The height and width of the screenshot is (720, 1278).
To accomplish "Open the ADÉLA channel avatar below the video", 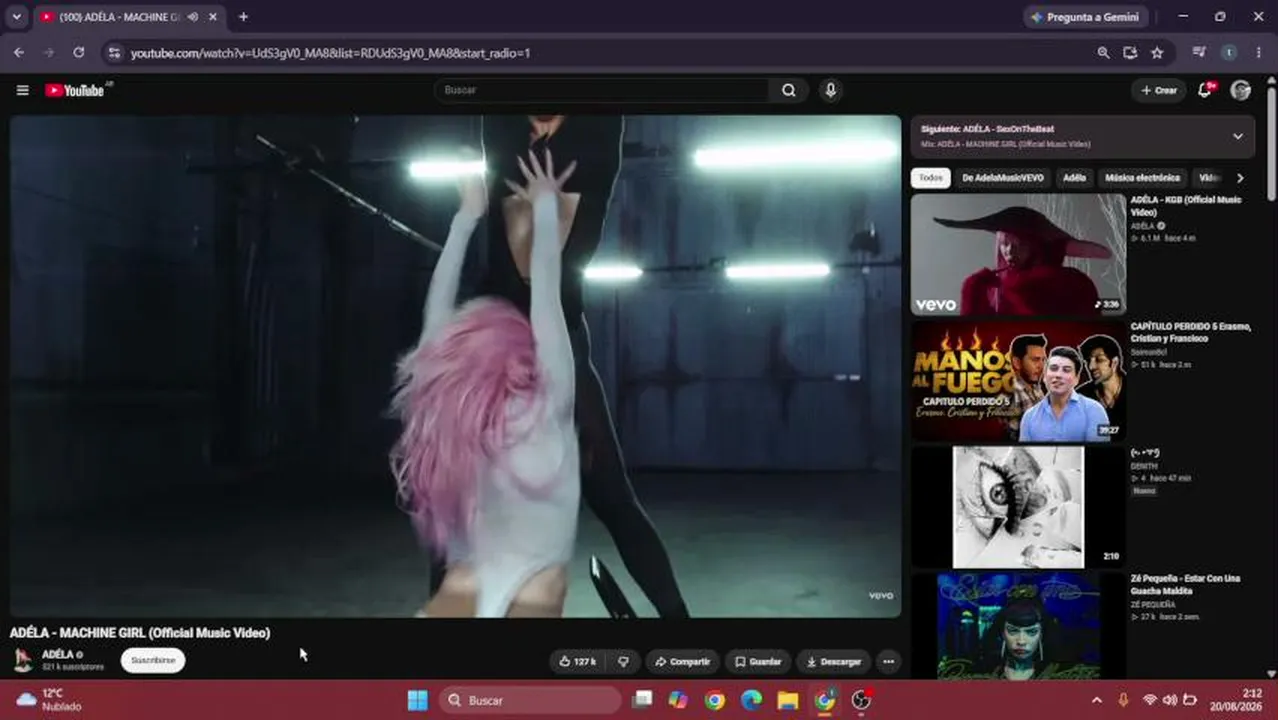I will tap(22, 660).
